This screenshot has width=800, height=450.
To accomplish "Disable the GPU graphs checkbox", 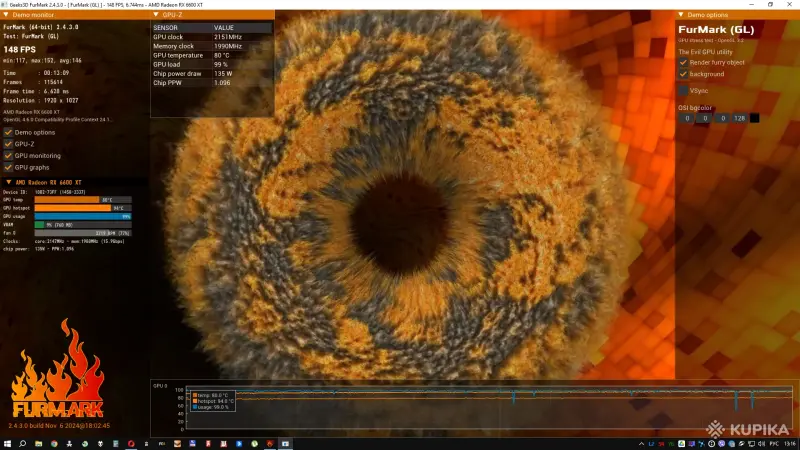I will click(8, 167).
